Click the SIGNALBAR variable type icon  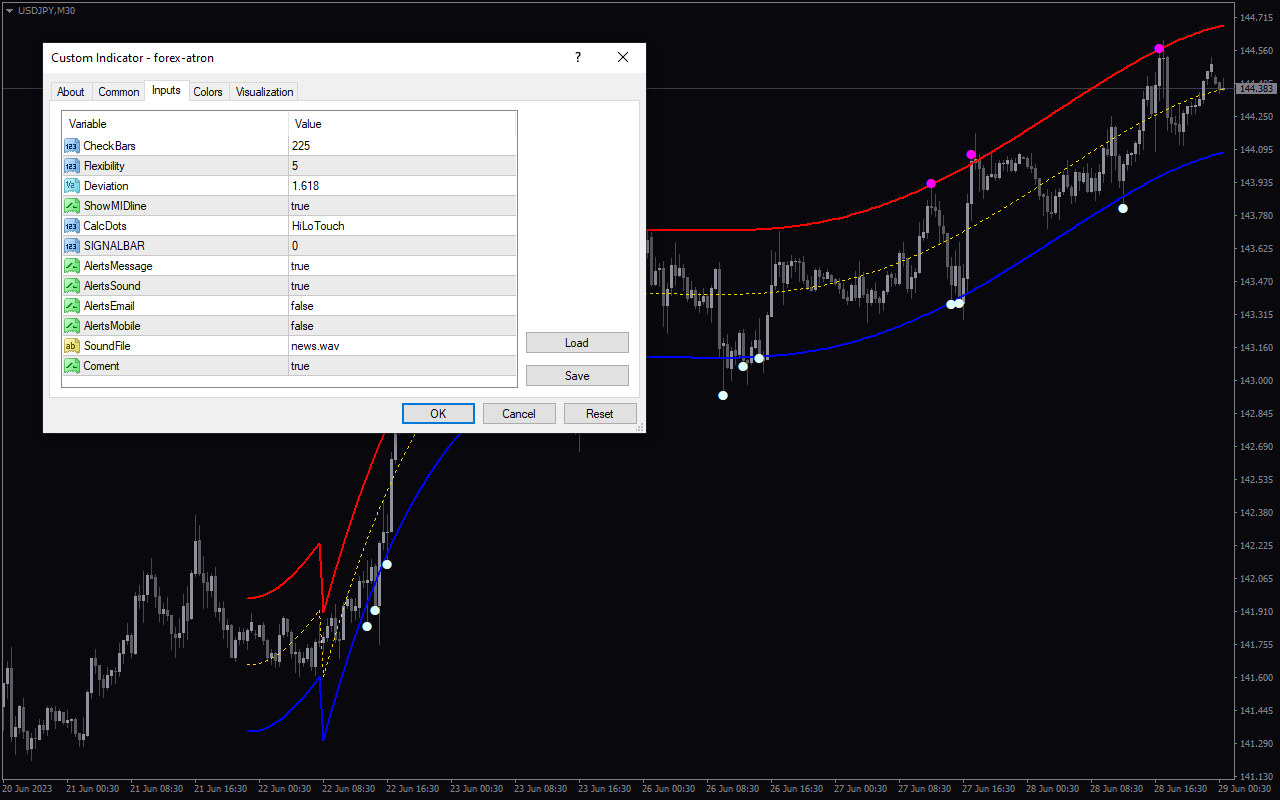point(72,246)
